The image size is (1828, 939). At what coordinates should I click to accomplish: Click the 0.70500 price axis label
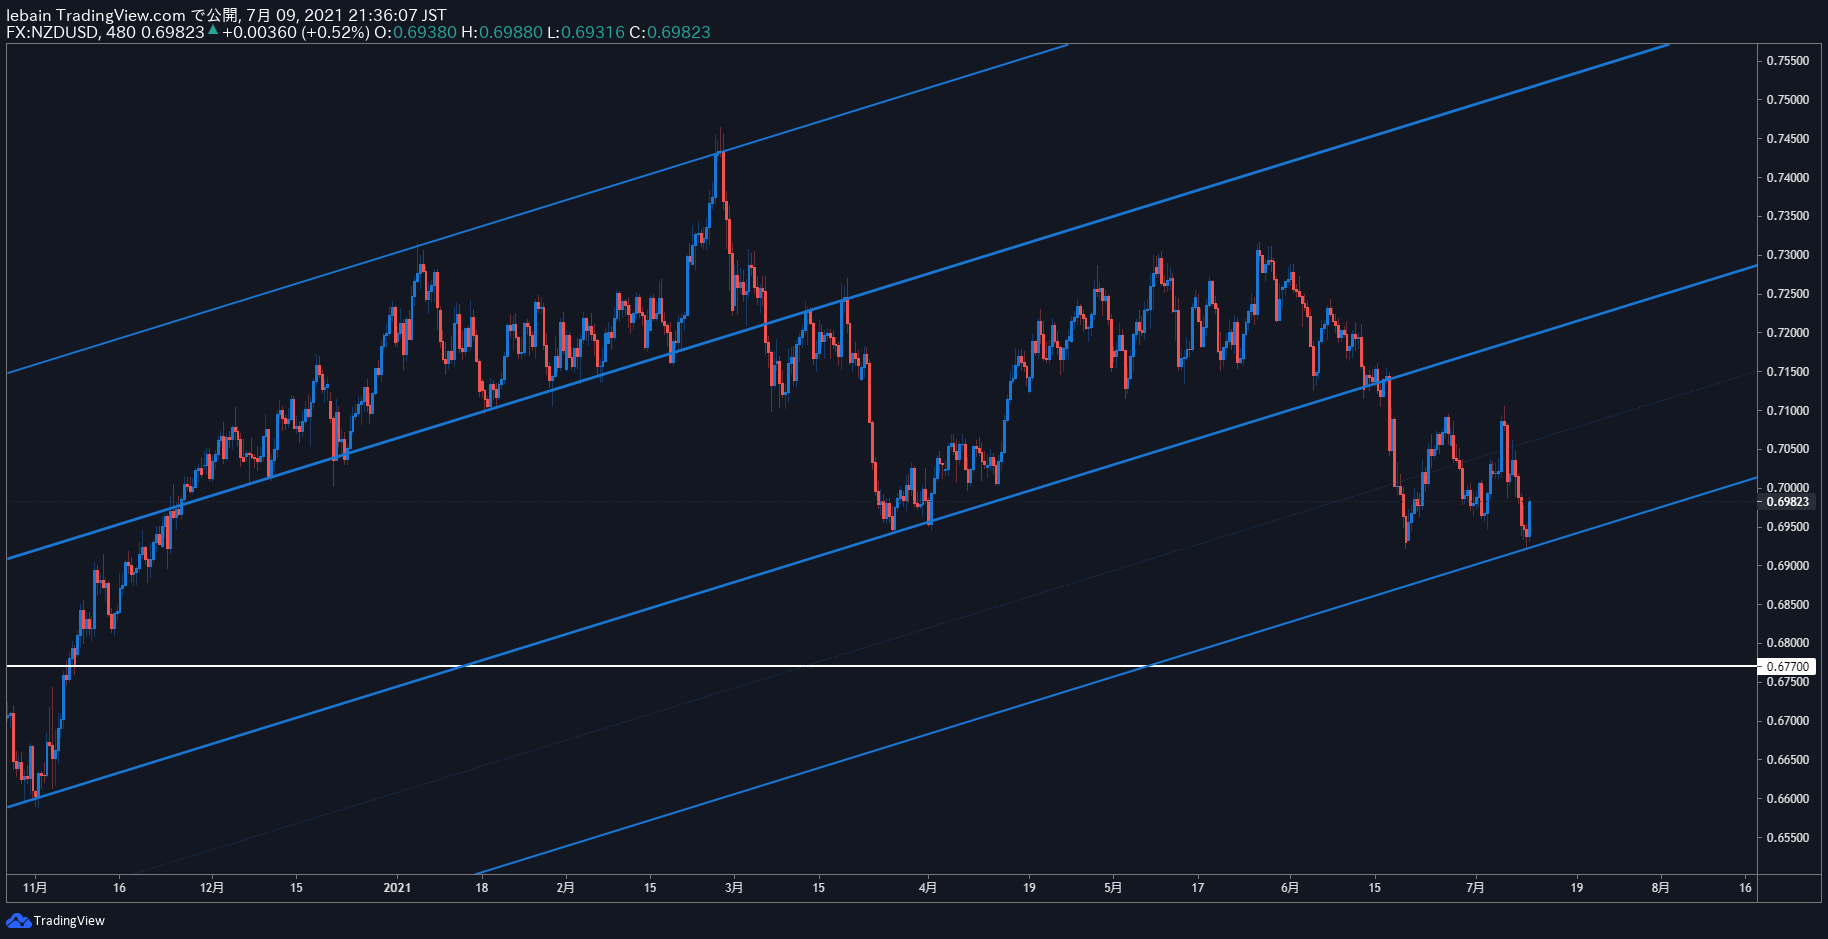(1787, 449)
